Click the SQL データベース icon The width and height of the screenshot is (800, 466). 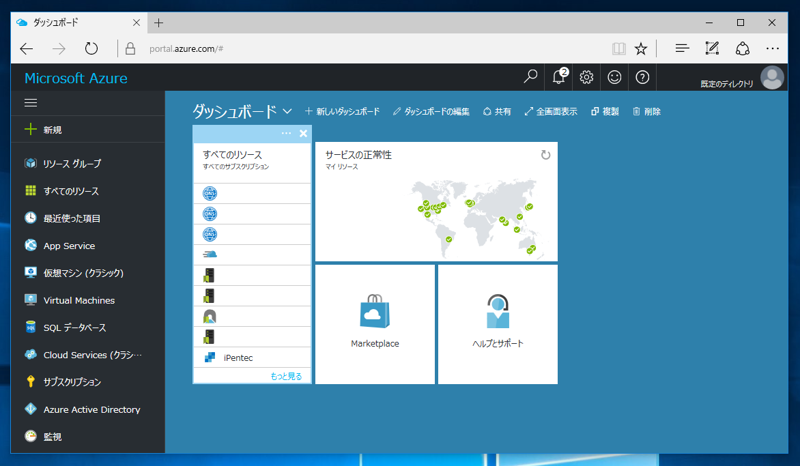pos(31,327)
